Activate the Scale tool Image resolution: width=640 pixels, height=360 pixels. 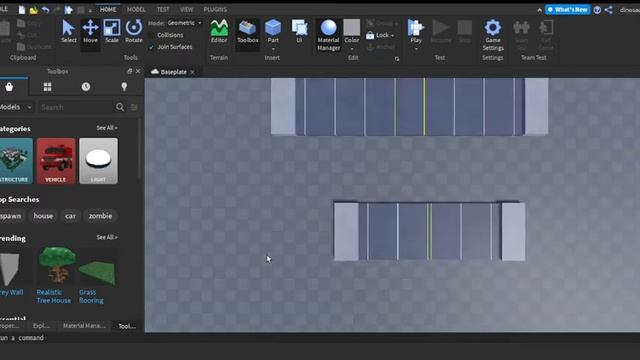112,31
